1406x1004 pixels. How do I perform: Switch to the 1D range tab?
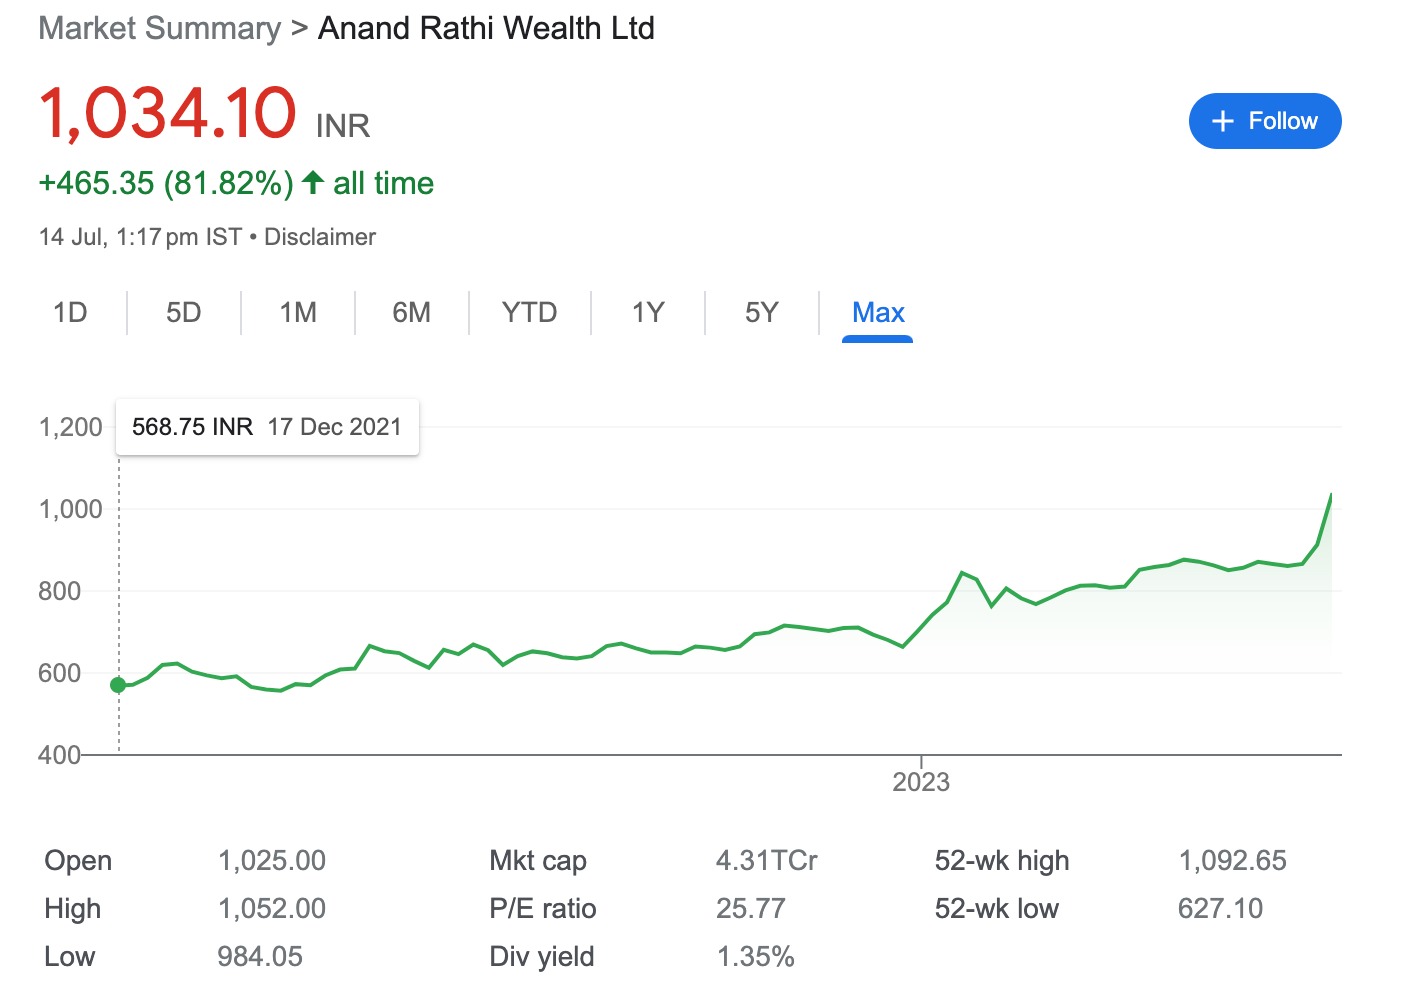pyautogui.click(x=70, y=313)
